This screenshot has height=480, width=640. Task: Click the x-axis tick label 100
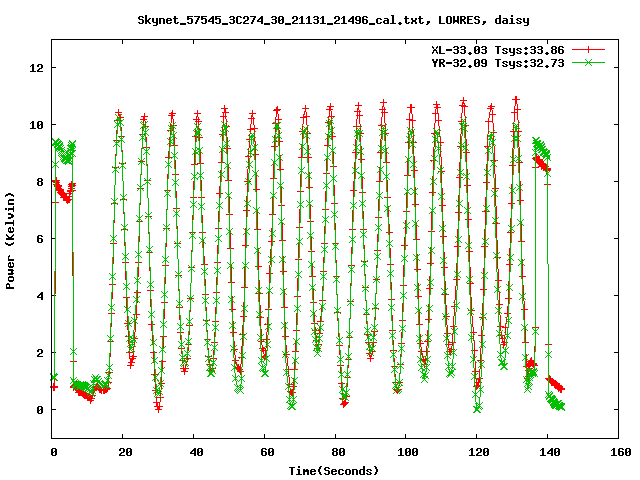point(408,452)
